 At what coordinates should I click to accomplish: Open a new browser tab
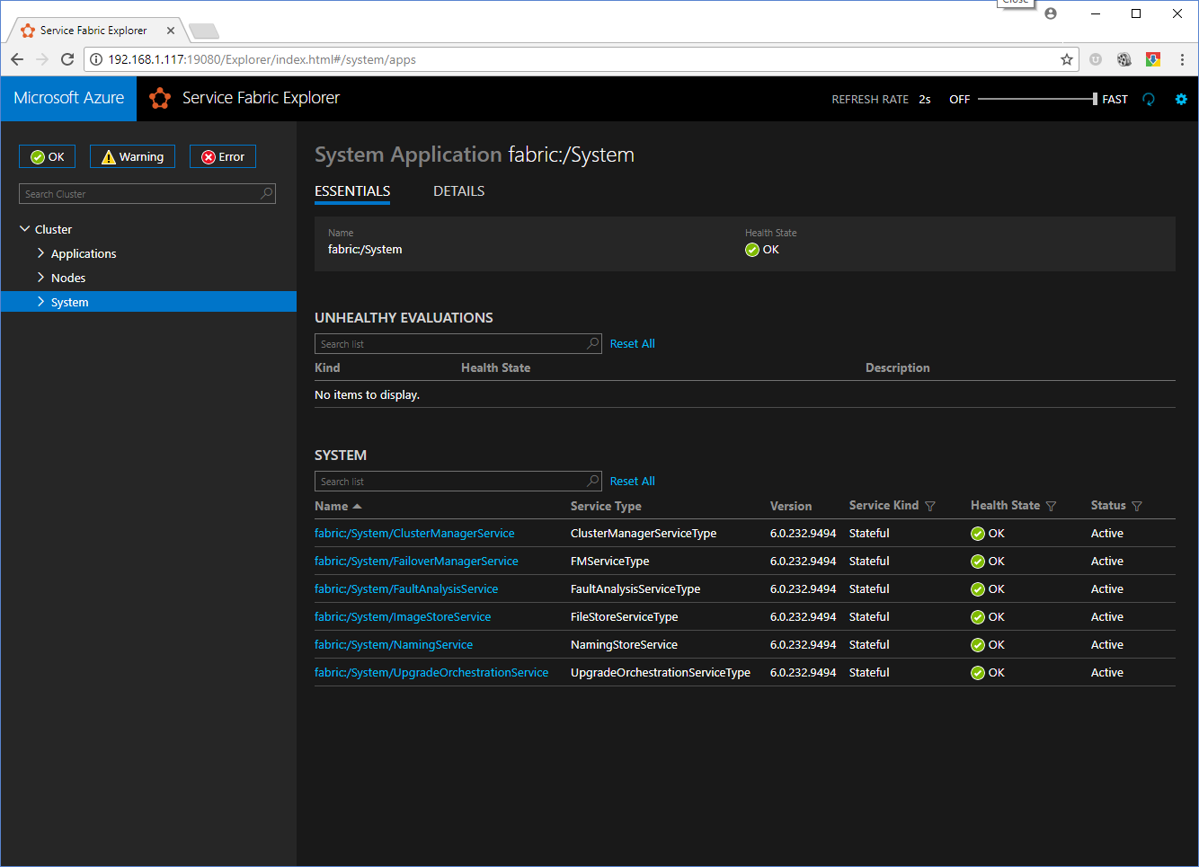pyautogui.click(x=204, y=31)
